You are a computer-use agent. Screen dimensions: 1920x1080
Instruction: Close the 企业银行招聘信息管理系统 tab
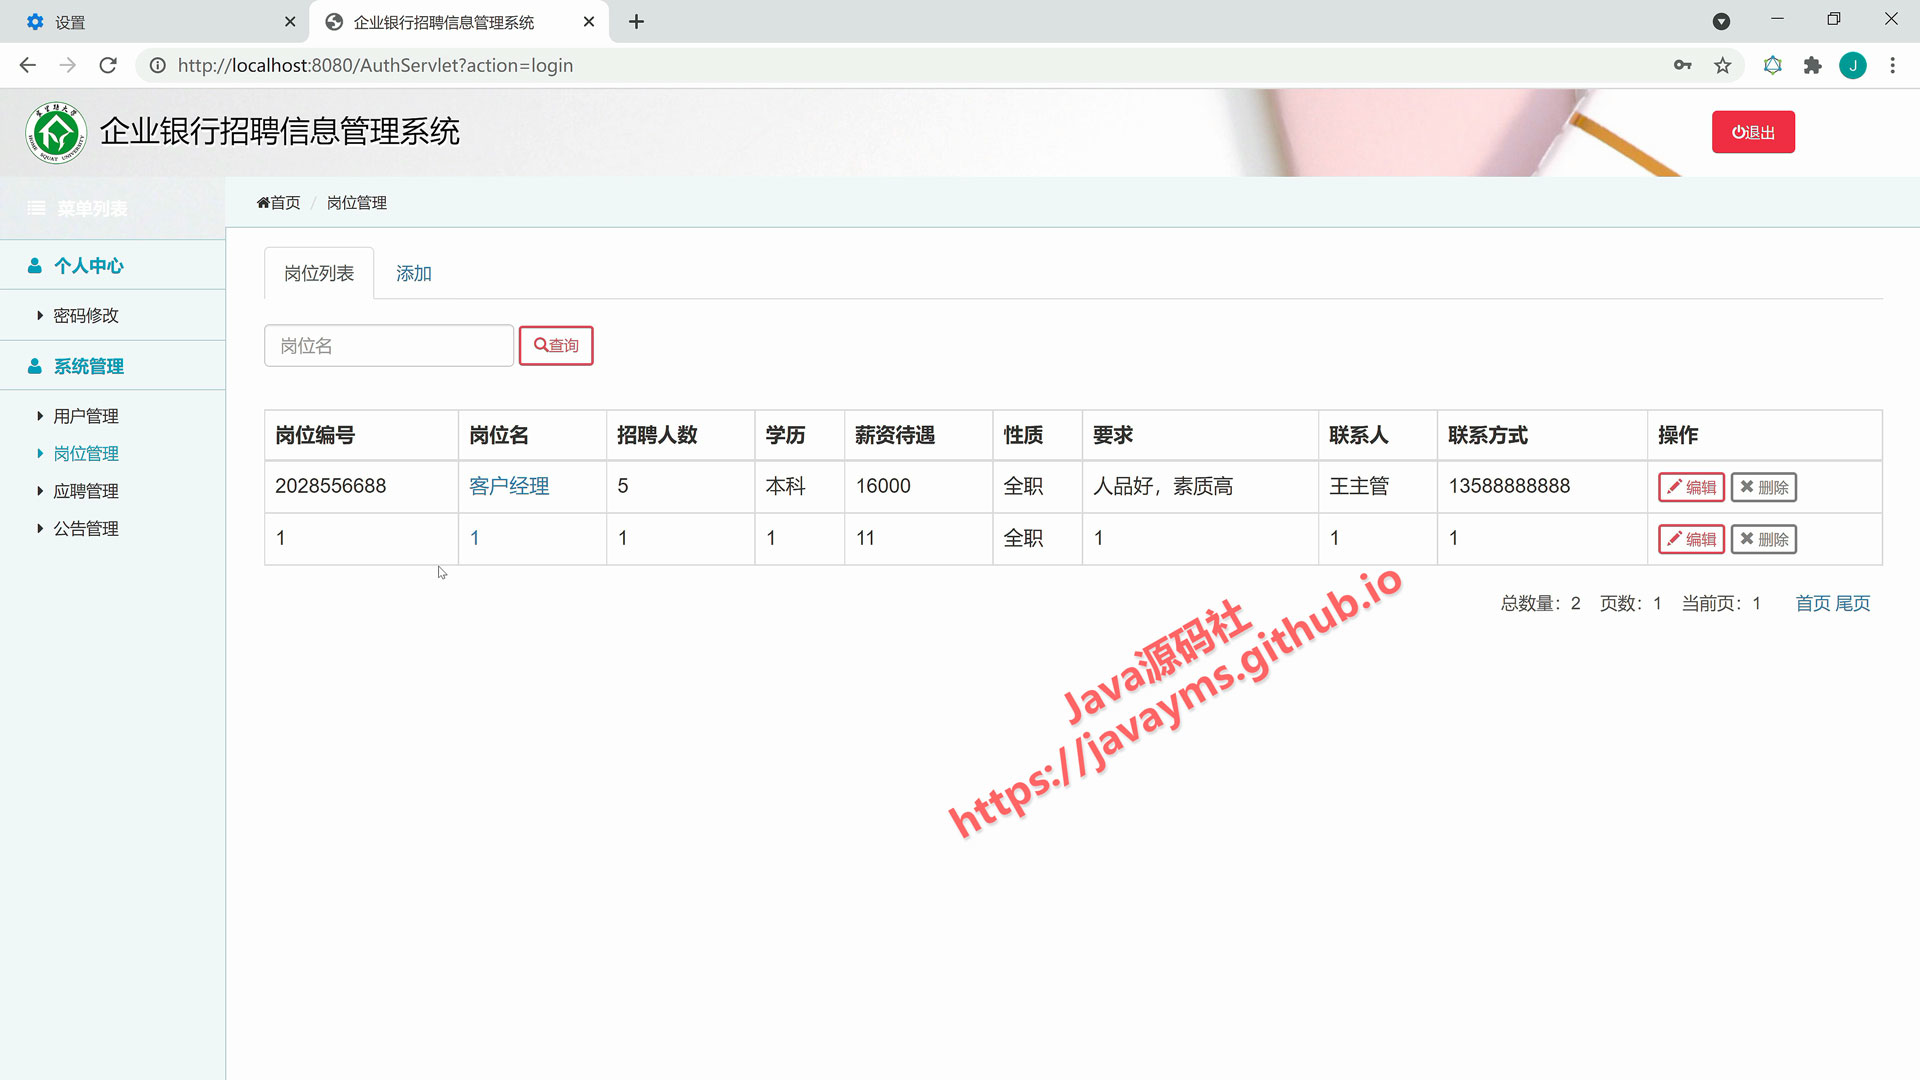(x=589, y=21)
